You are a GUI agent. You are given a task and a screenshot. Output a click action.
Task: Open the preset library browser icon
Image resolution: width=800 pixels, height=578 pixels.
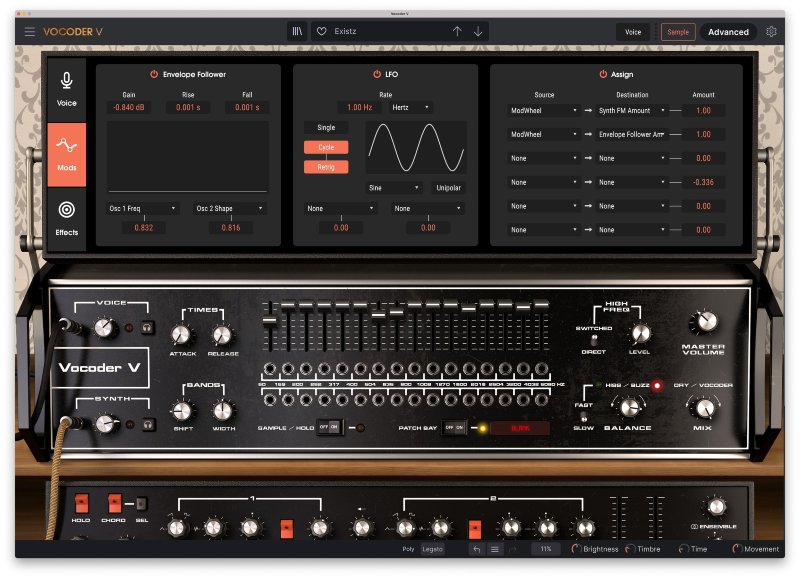(x=297, y=31)
